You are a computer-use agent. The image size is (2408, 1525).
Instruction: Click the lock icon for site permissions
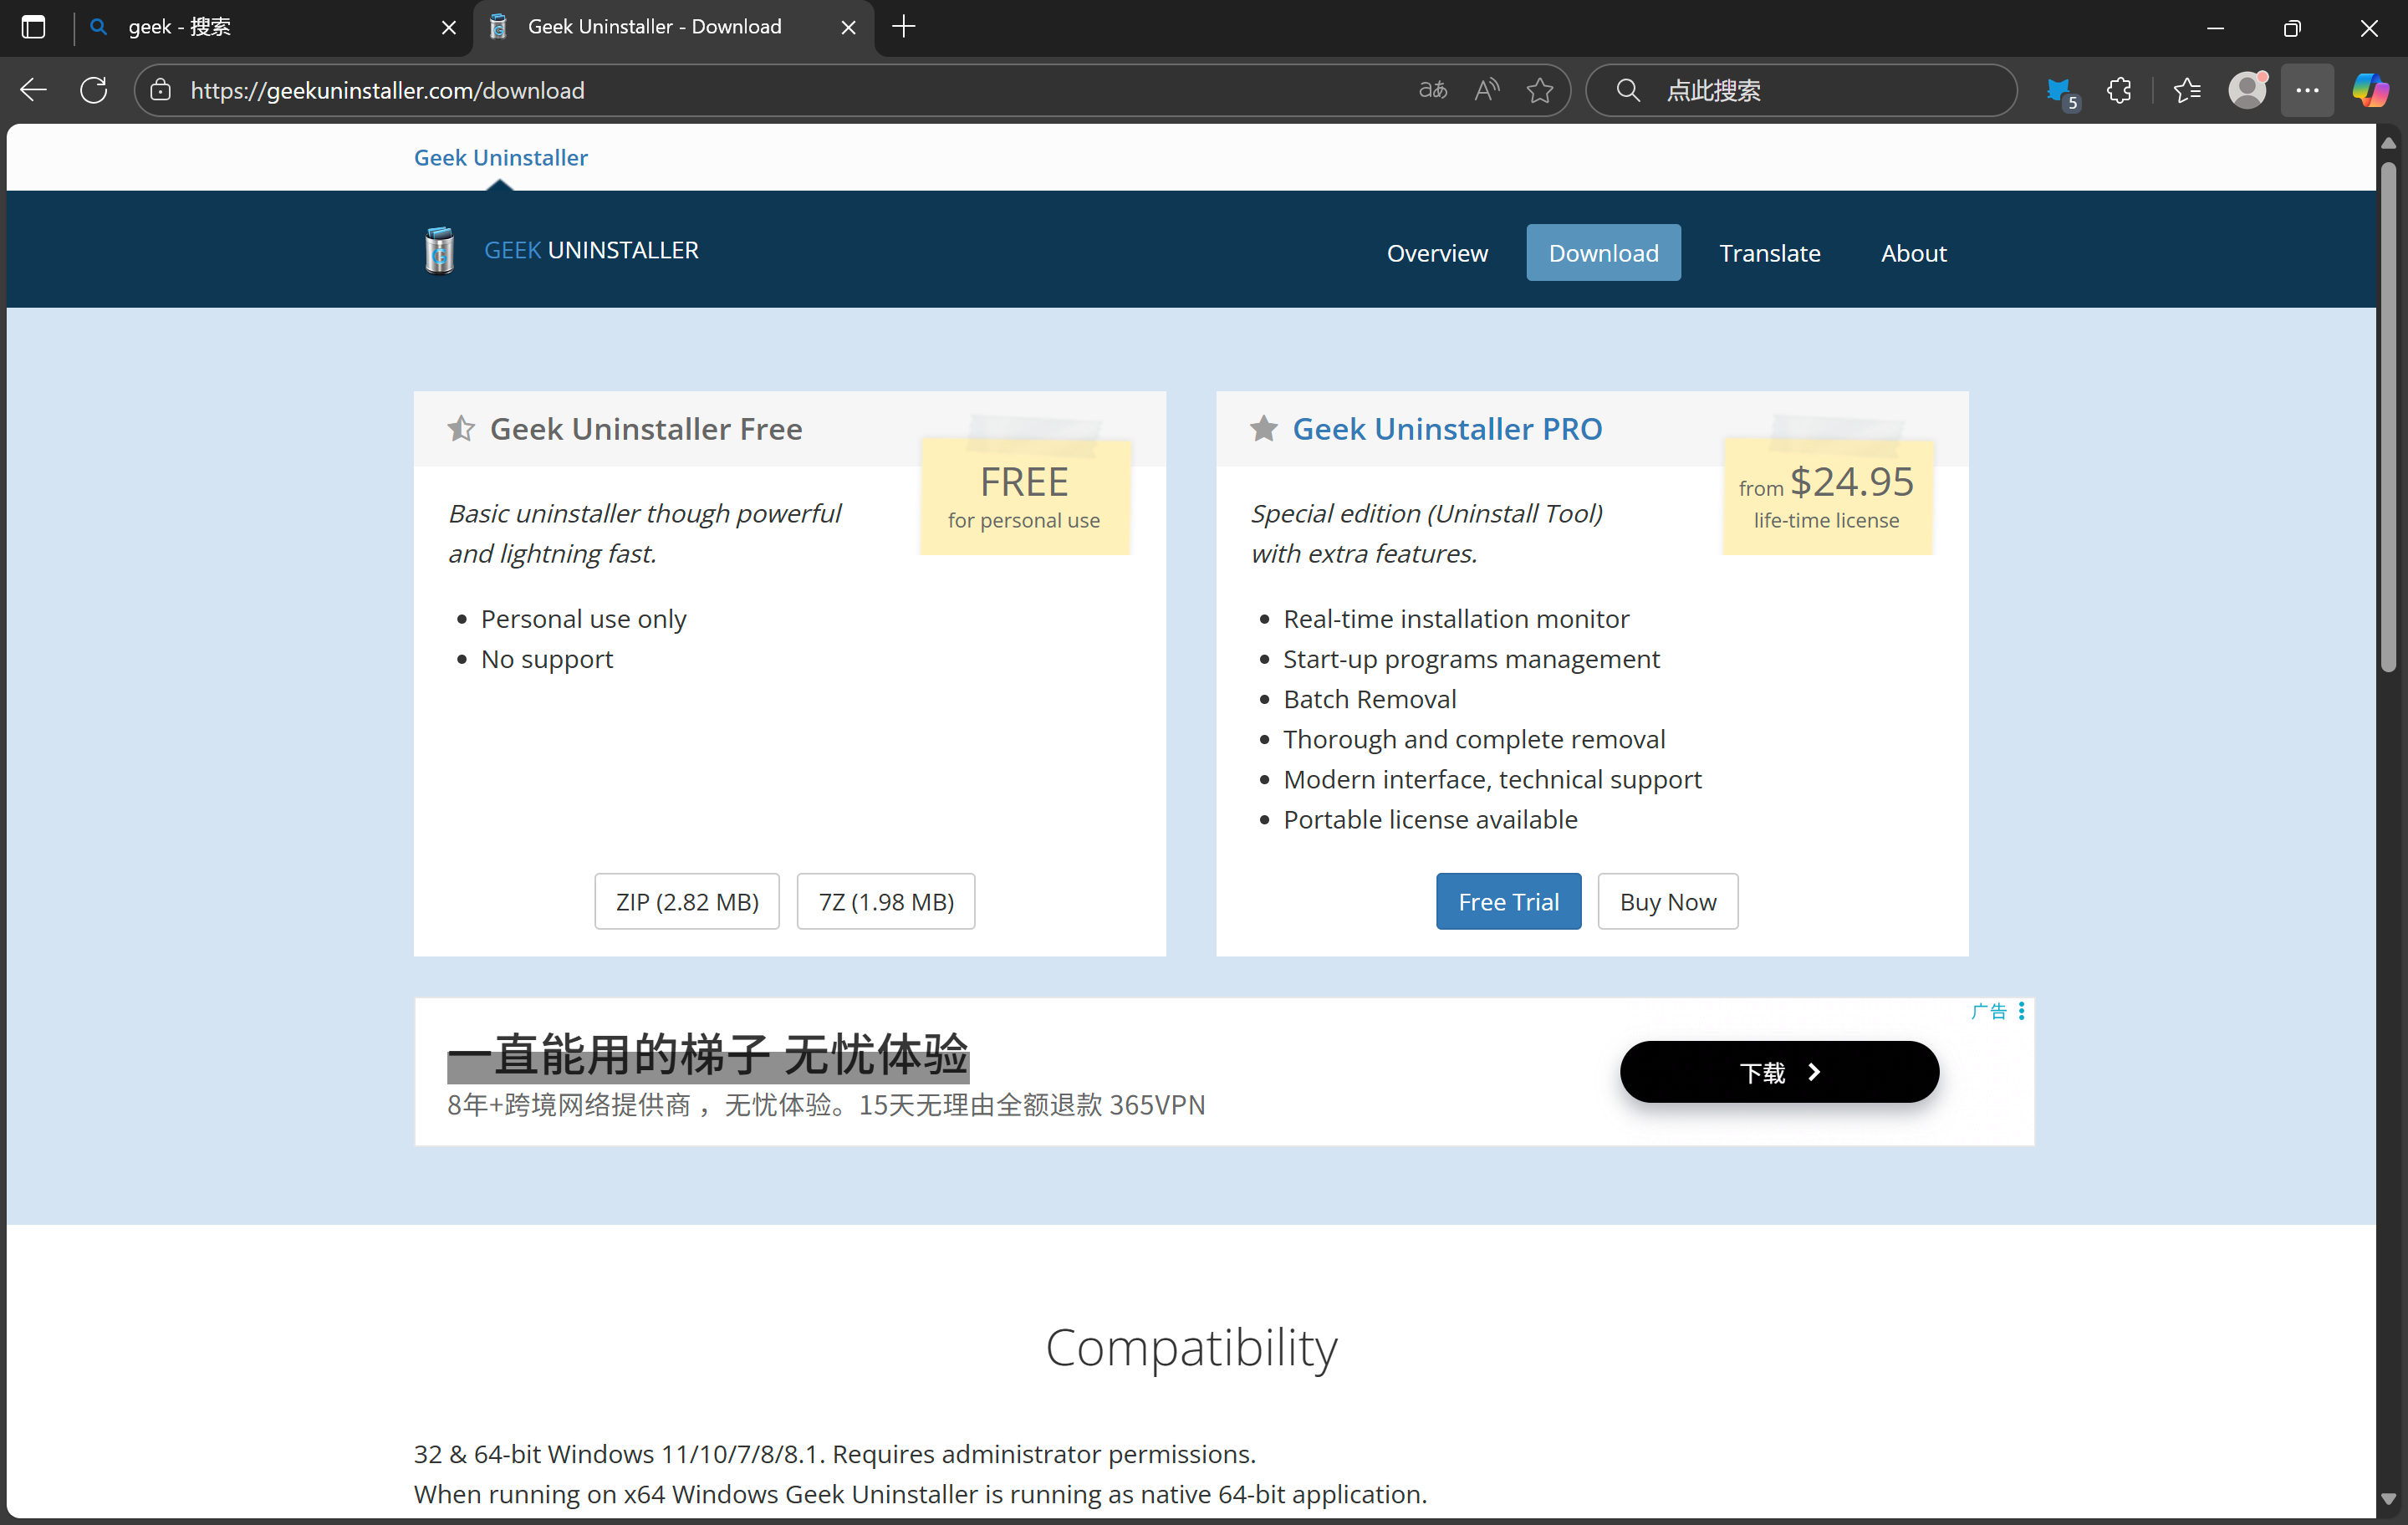[160, 90]
